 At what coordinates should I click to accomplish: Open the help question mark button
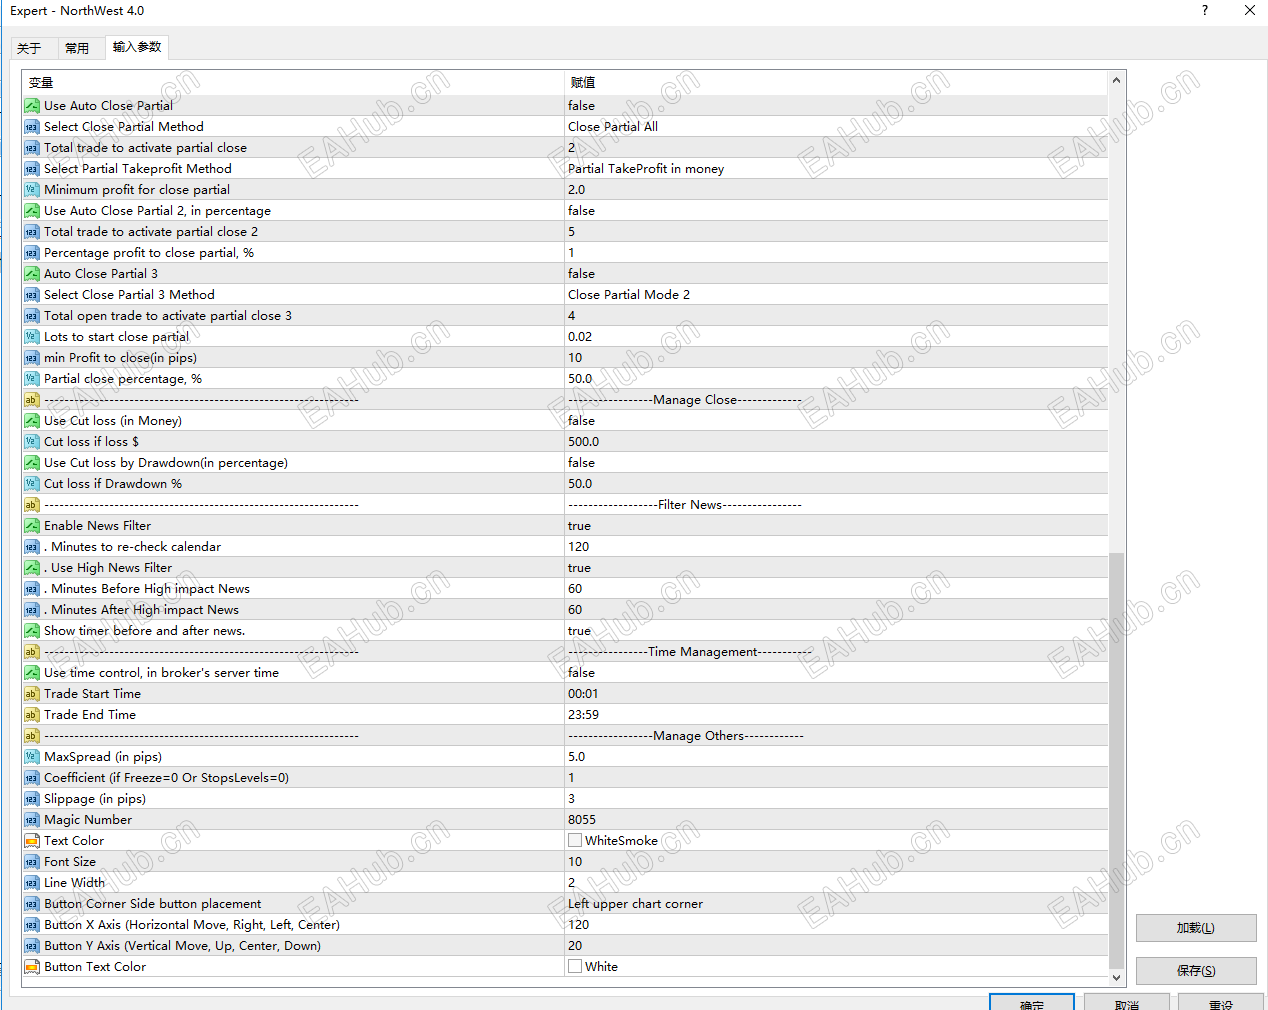coord(1204,10)
